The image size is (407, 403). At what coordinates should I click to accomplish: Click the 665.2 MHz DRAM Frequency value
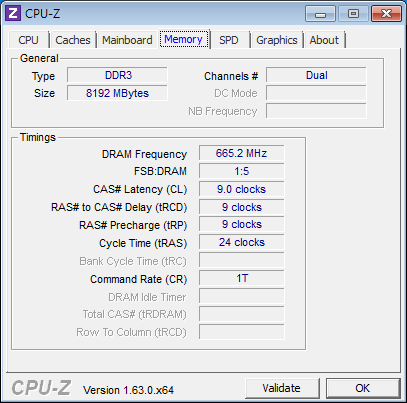(x=242, y=153)
